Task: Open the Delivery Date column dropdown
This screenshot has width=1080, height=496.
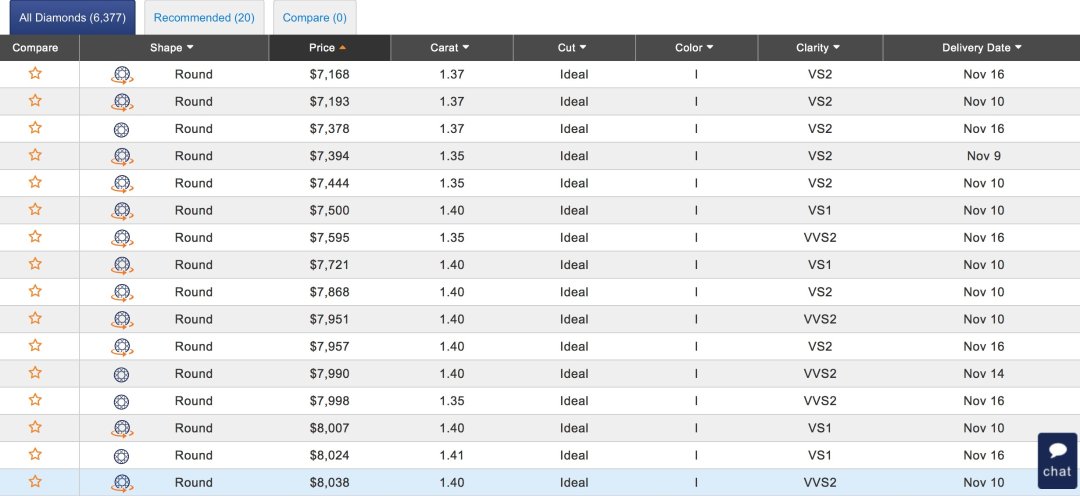Action: (982, 48)
